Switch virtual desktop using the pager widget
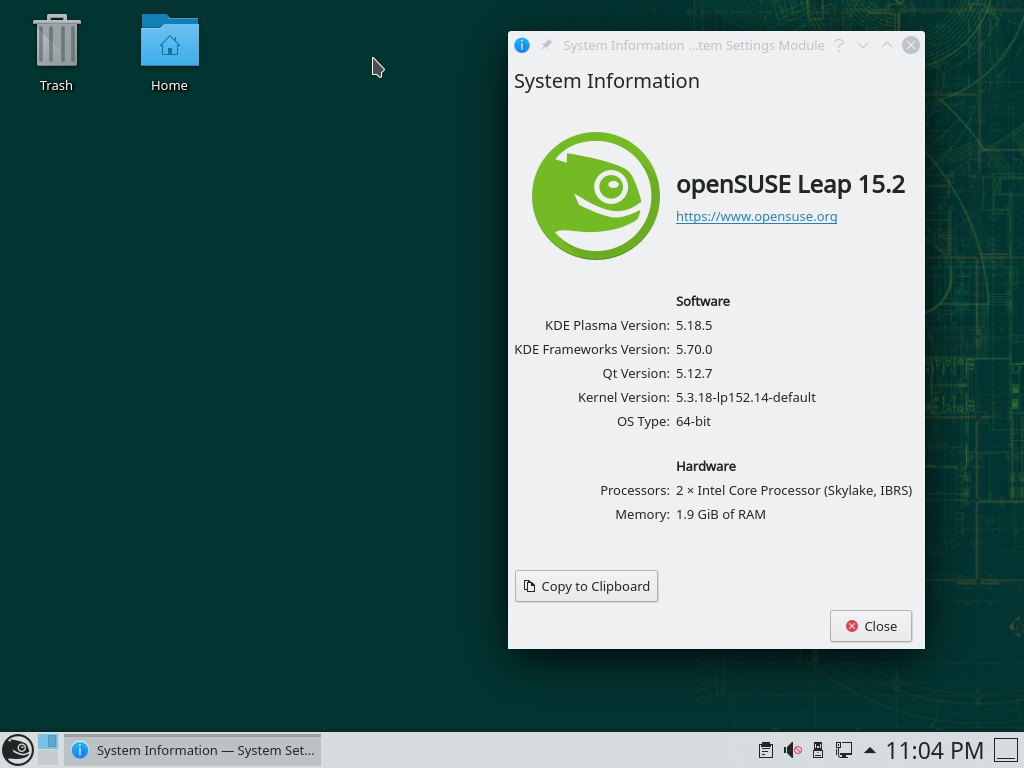The image size is (1024, 768). coord(47,750)
